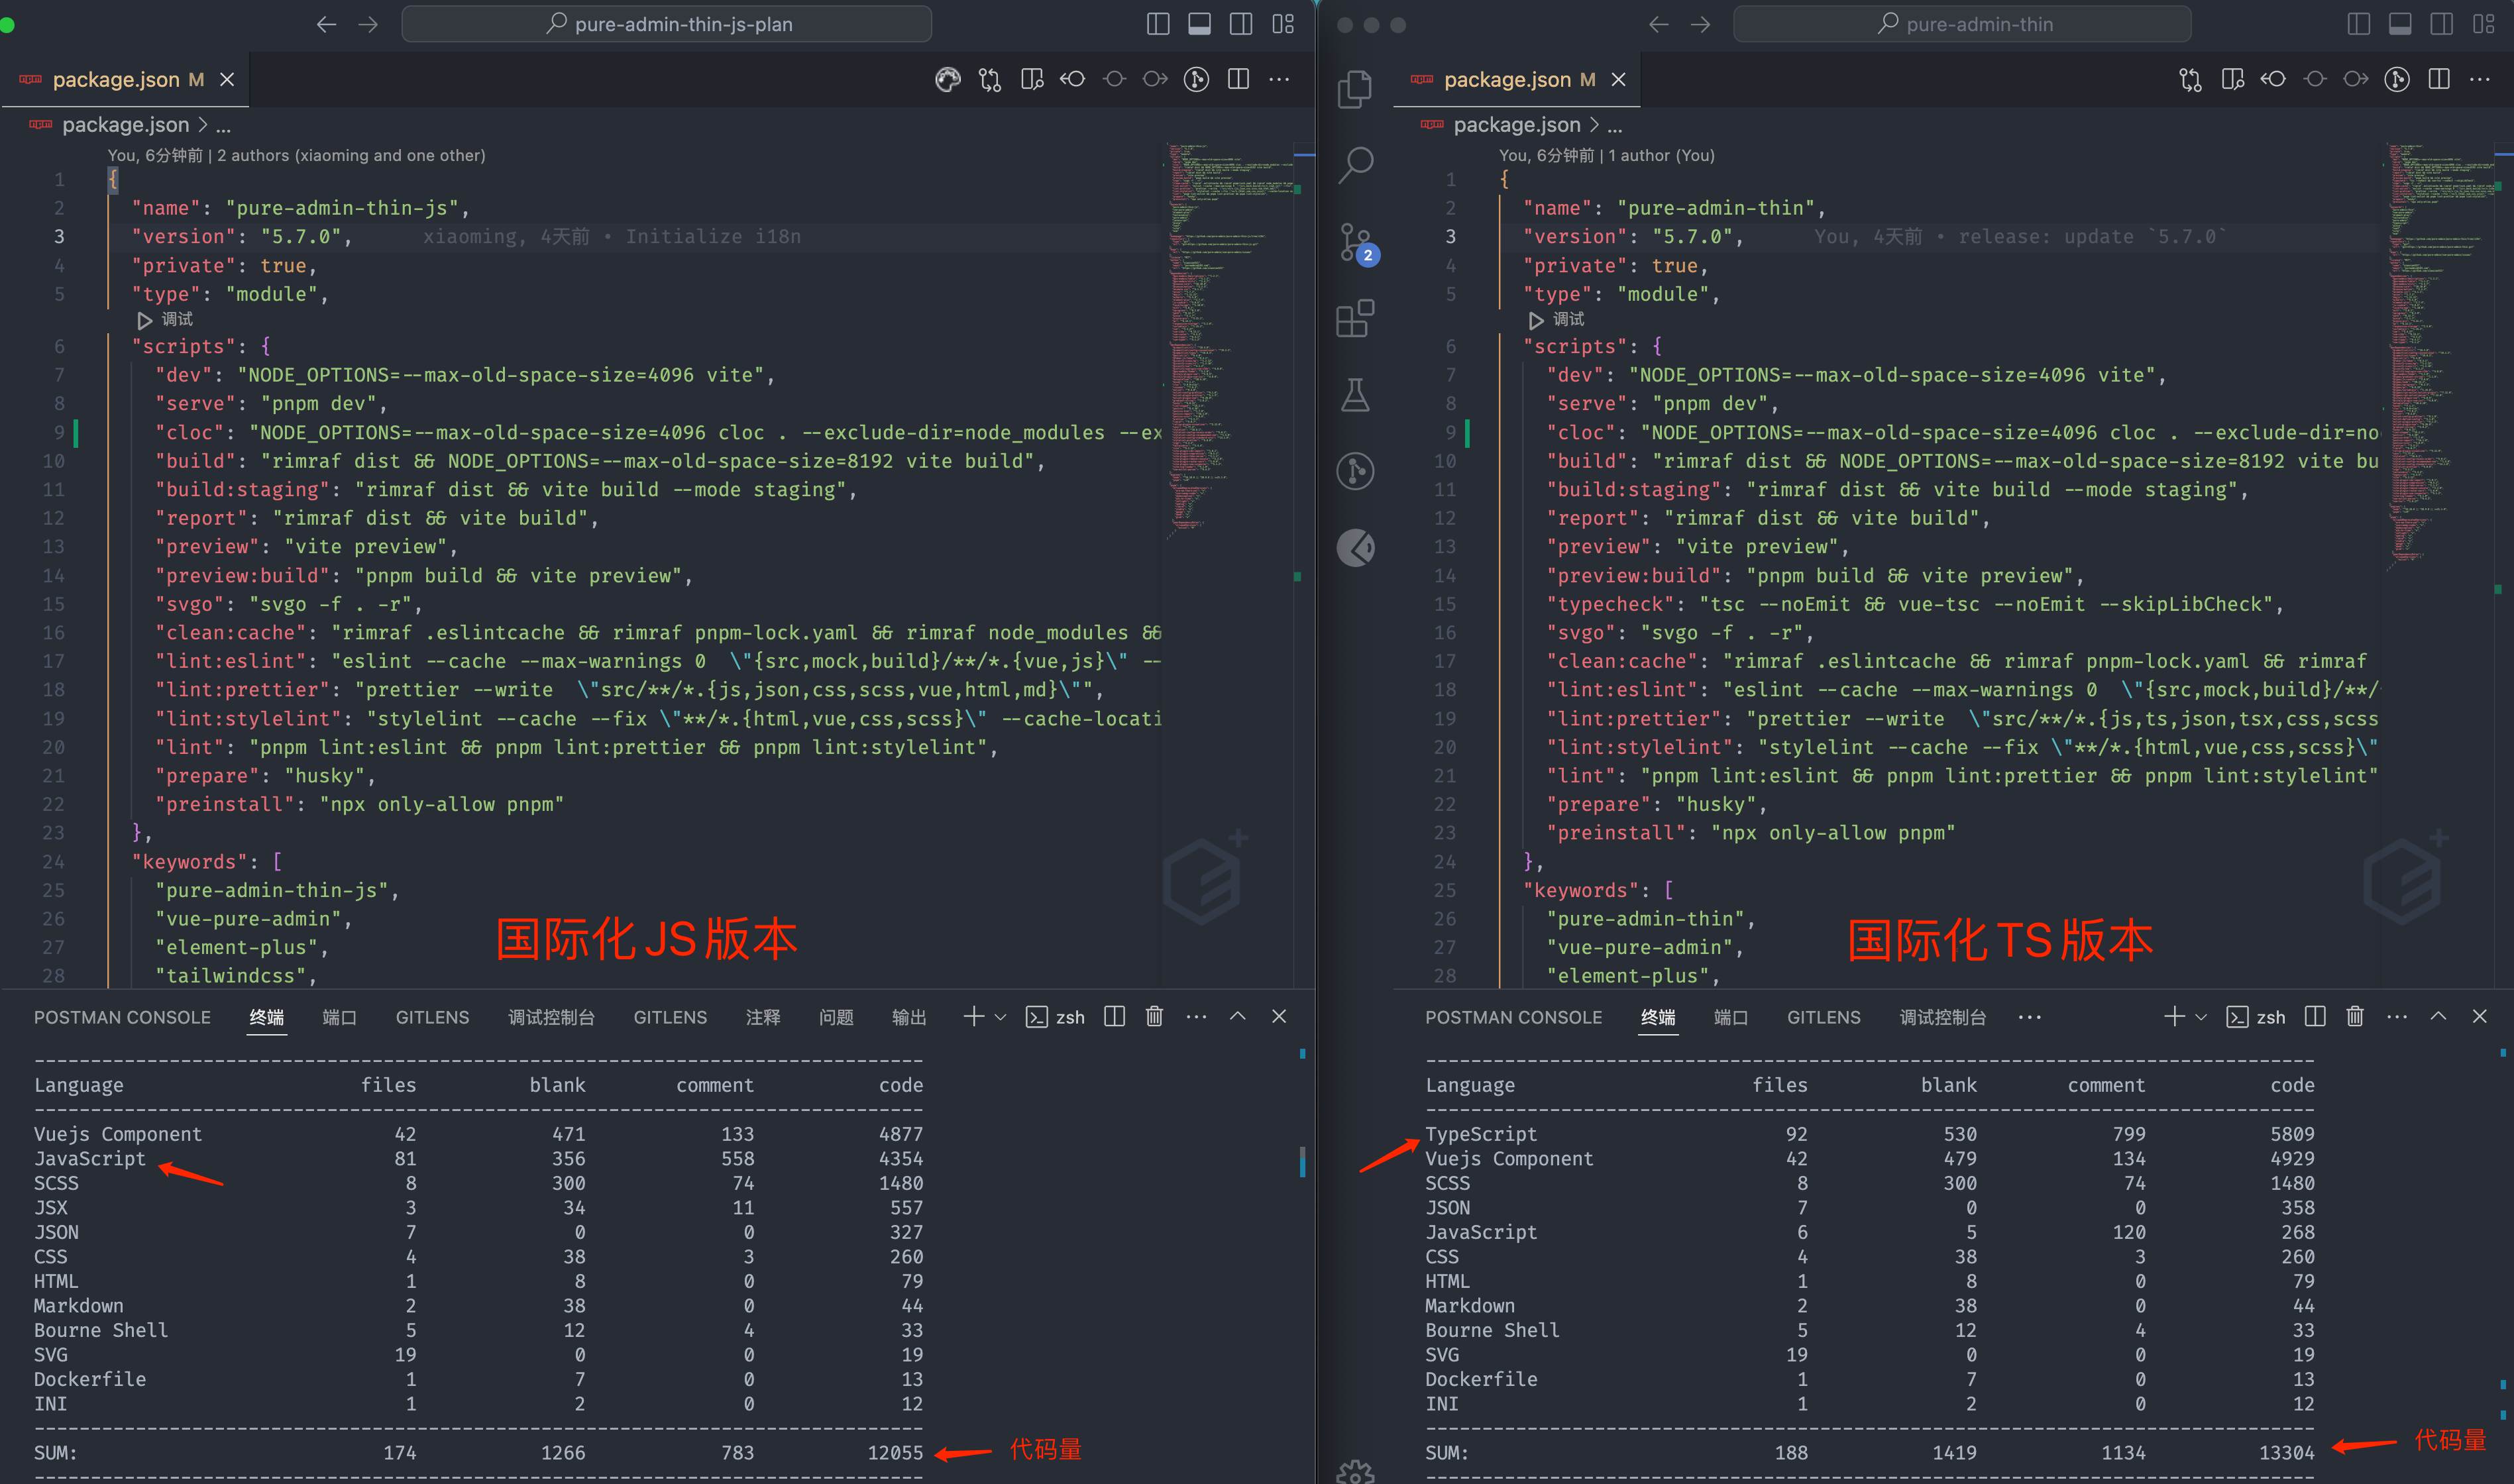The width and height of the screenshot is (2514, 1484).
Task: Switch to 调试控制台 tab in left panel
Action: tap(551, 1017)
